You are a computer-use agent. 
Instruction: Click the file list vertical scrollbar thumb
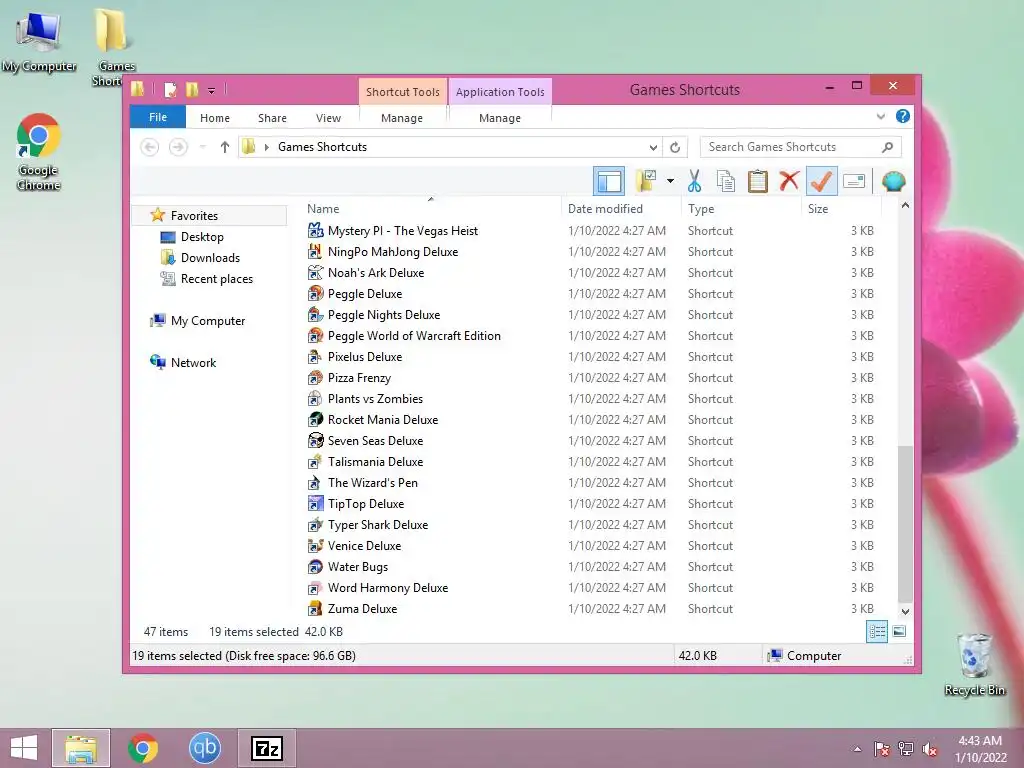point(904,524)
